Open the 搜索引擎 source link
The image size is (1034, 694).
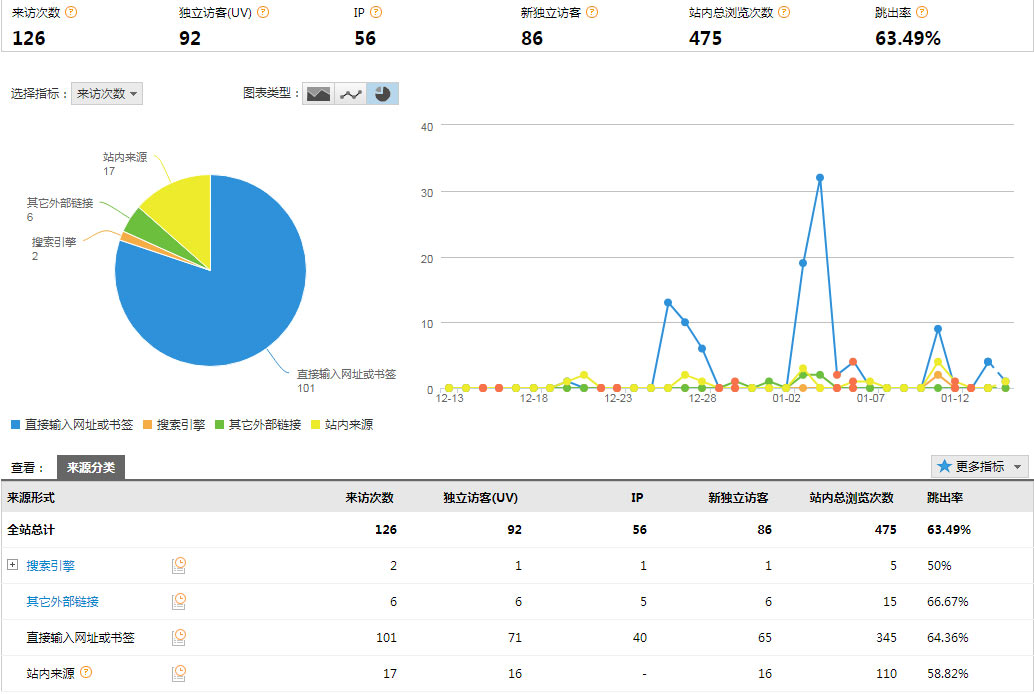(x=51, y=565)
